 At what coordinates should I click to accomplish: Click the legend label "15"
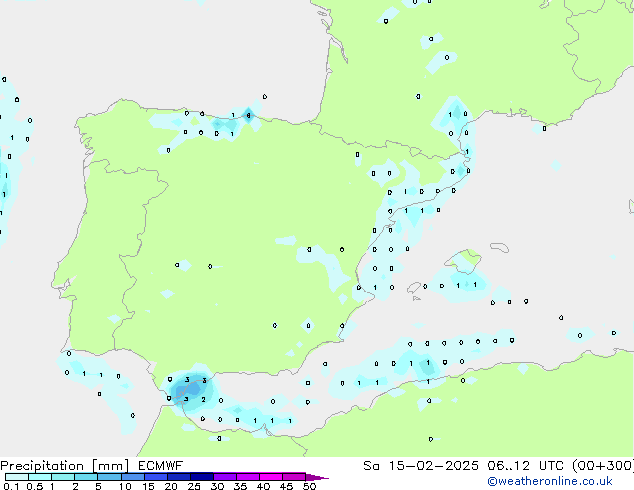click(148, 486)
